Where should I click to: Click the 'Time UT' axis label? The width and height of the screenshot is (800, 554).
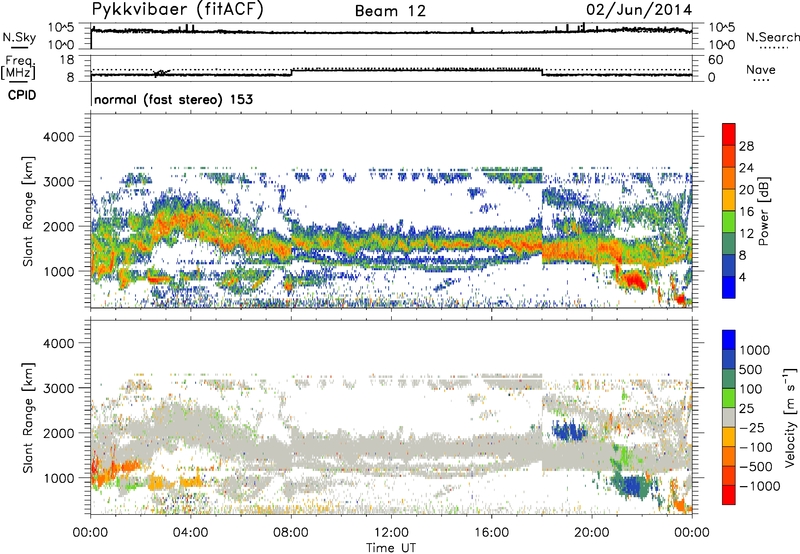(391, 548)
